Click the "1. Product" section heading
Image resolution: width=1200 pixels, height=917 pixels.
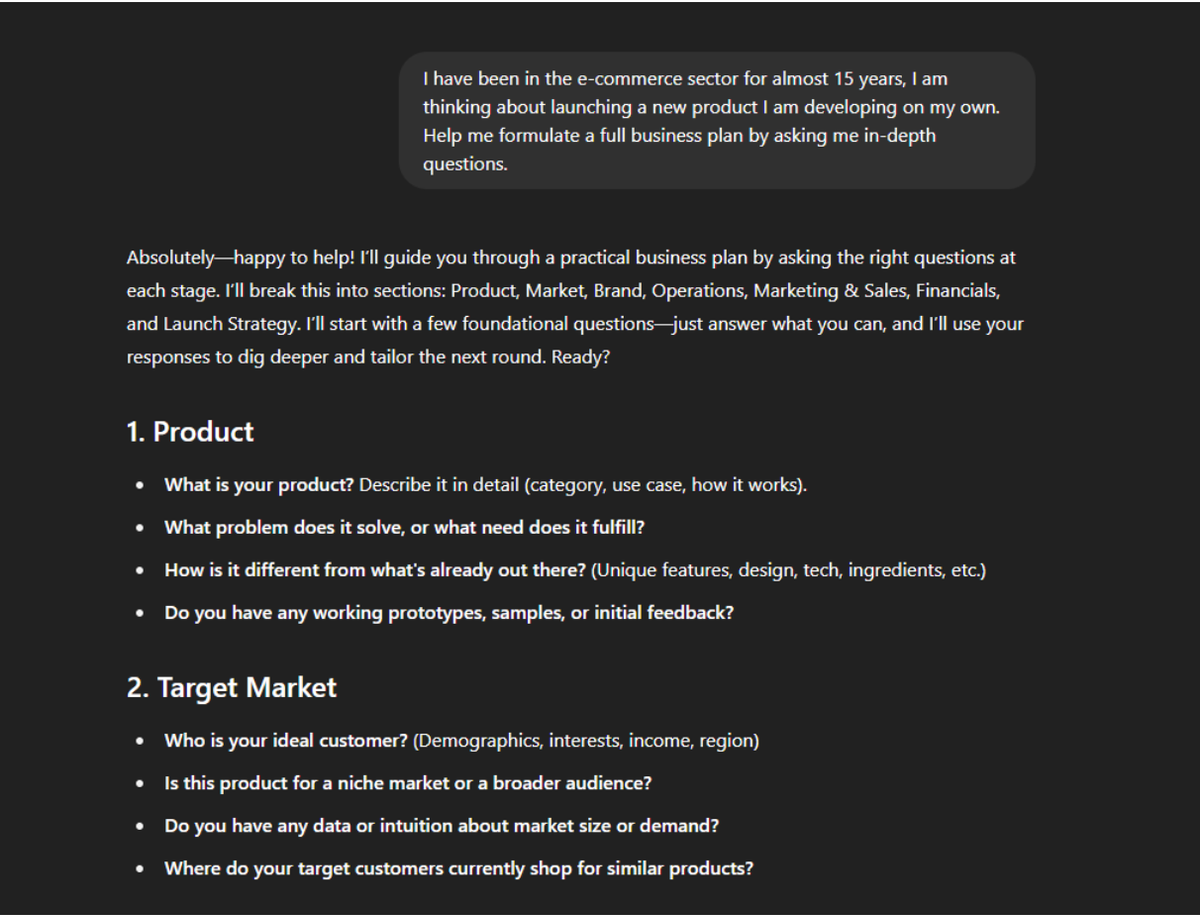(190, 432)
